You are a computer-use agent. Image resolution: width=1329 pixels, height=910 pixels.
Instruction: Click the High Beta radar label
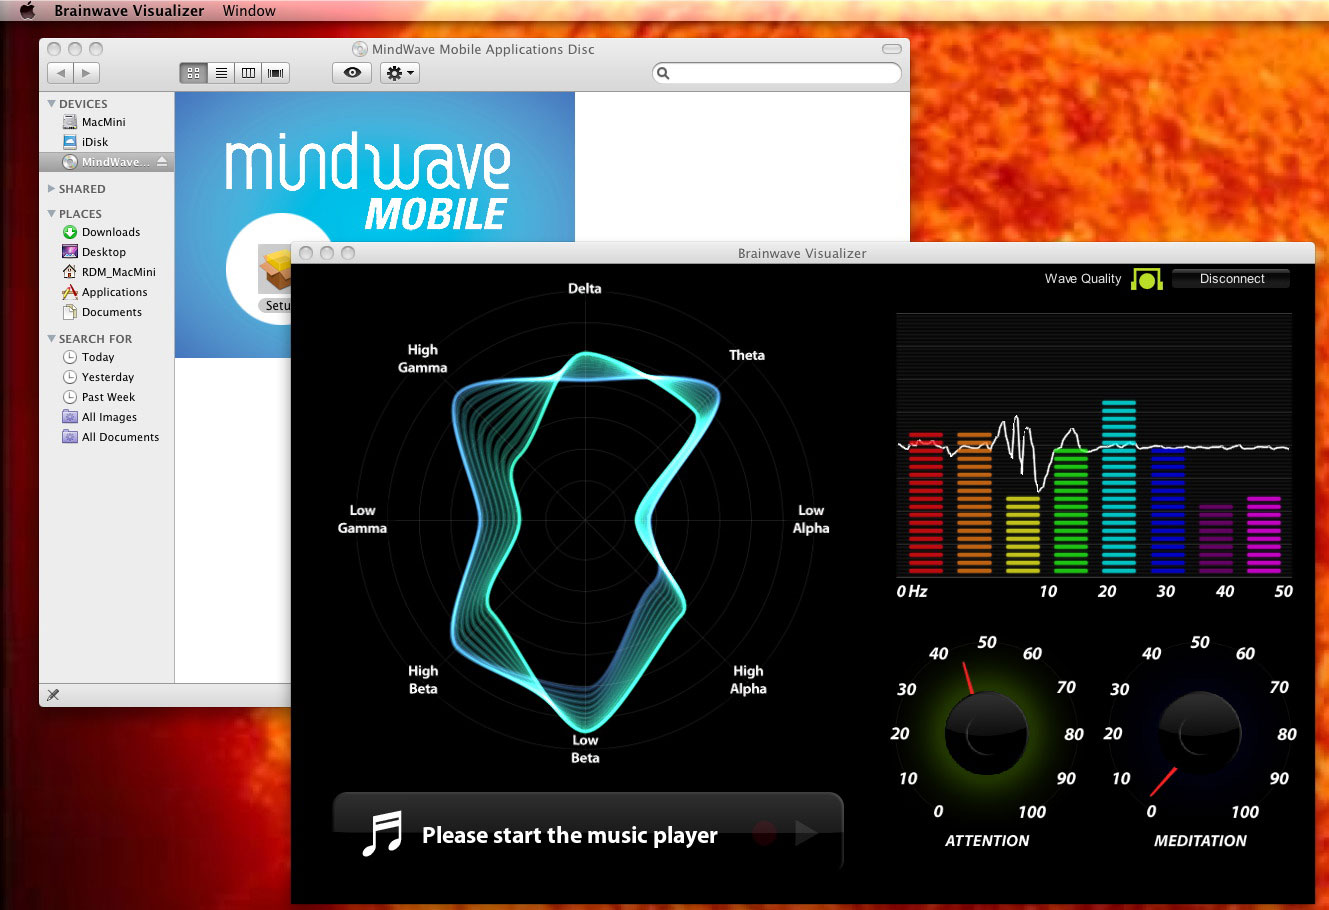point(423,680)
